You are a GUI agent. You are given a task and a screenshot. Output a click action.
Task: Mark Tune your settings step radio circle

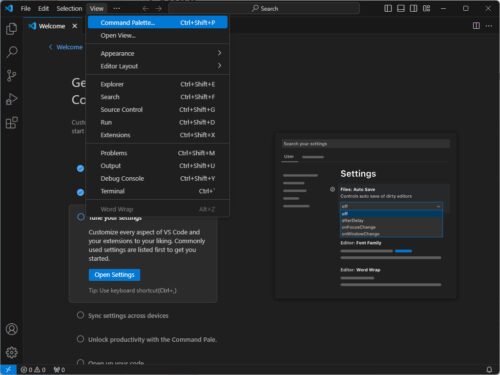[81, 217]
